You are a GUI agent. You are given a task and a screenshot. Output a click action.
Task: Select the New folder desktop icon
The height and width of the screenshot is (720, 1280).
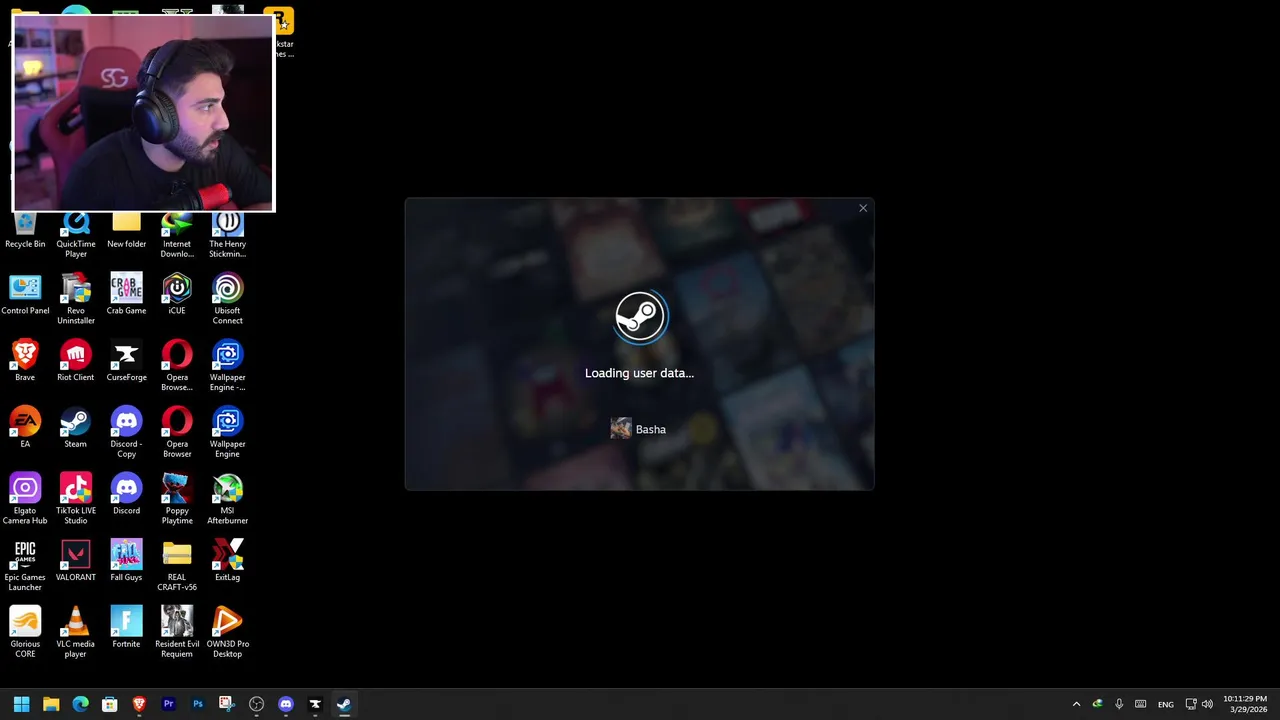click(126, 230)
